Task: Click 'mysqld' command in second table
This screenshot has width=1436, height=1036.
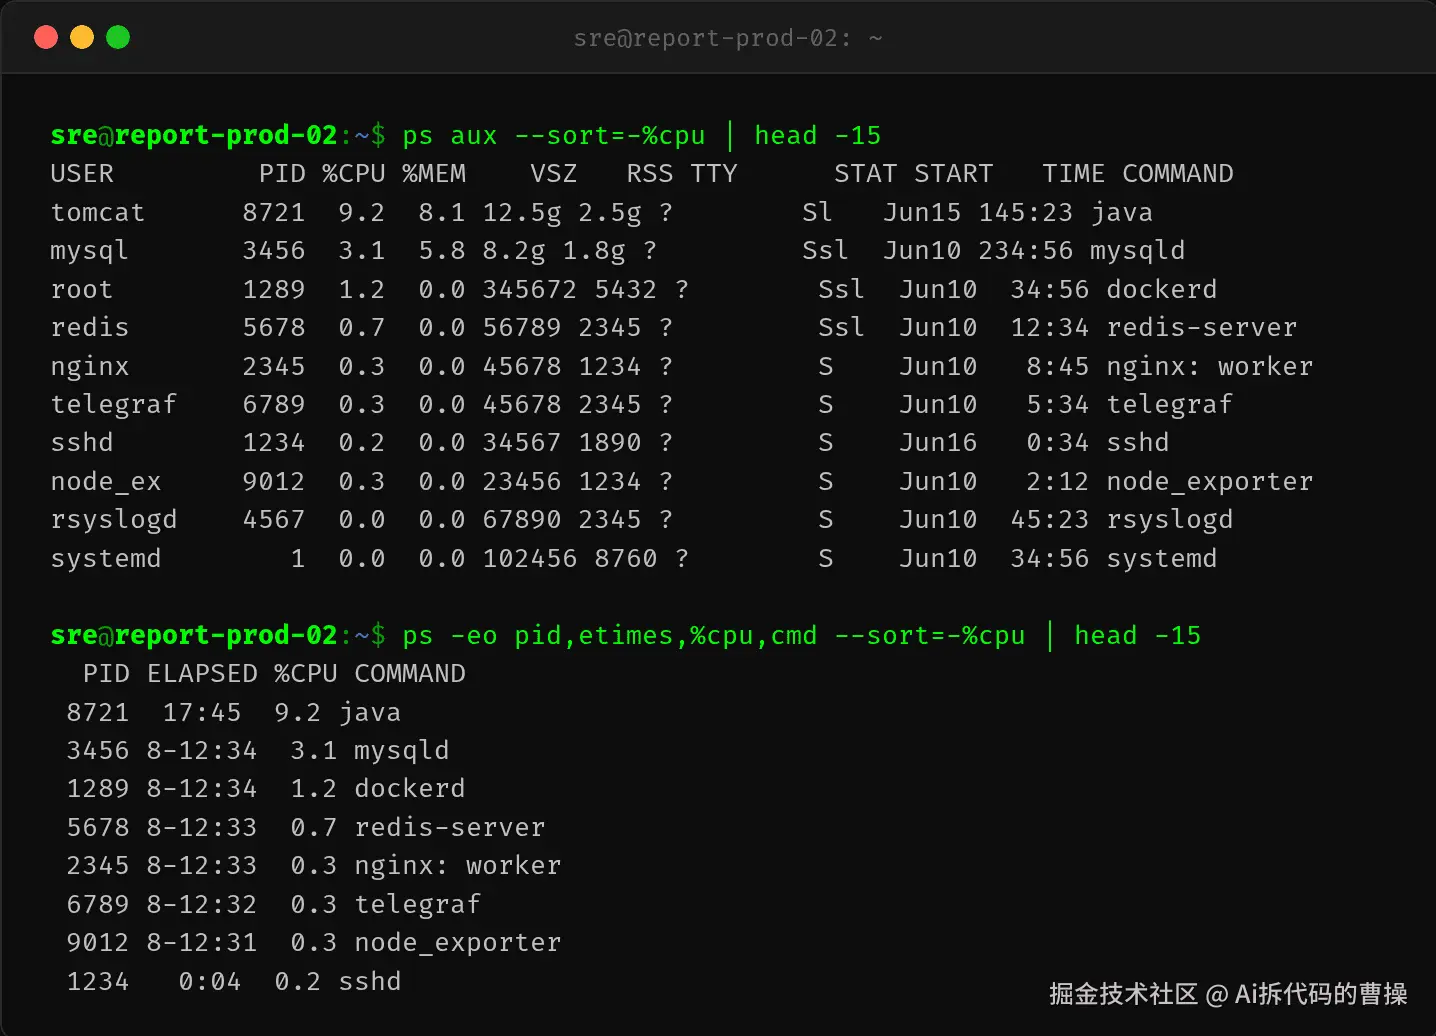Action: [402, 750]
